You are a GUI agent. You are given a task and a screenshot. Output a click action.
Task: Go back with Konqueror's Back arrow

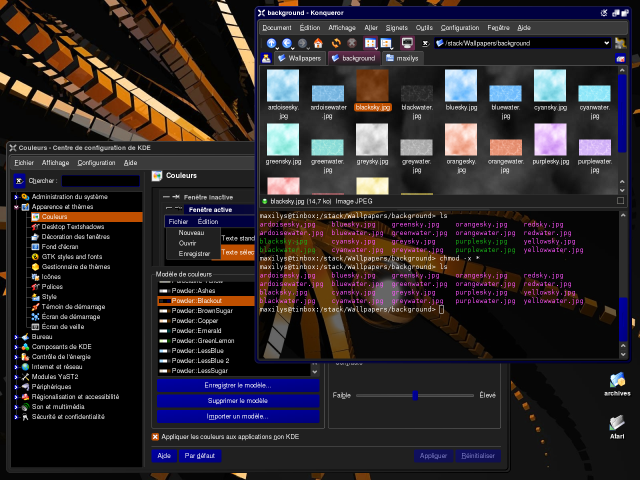[287, 43]
